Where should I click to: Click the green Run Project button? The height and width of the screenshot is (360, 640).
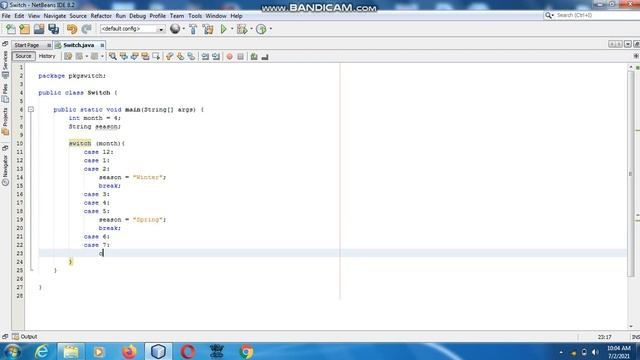coord(223,29)
